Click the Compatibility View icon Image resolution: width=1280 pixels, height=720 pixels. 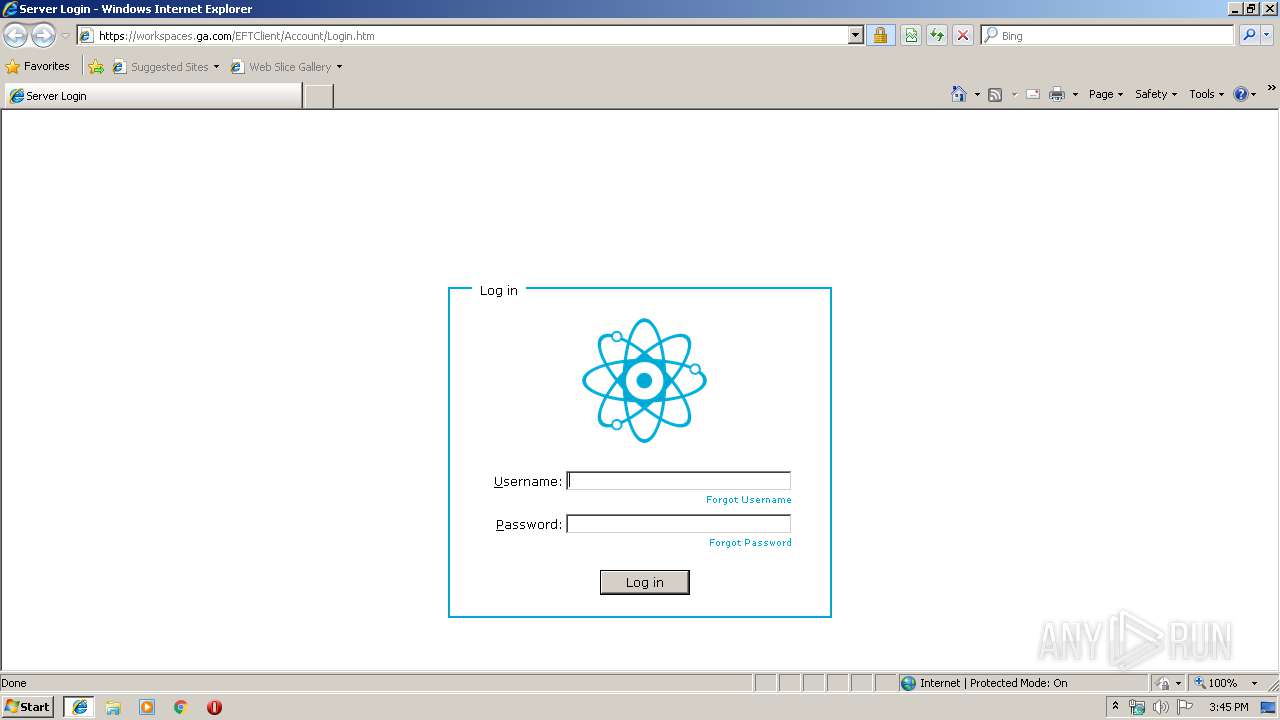(x=911, y=36)
